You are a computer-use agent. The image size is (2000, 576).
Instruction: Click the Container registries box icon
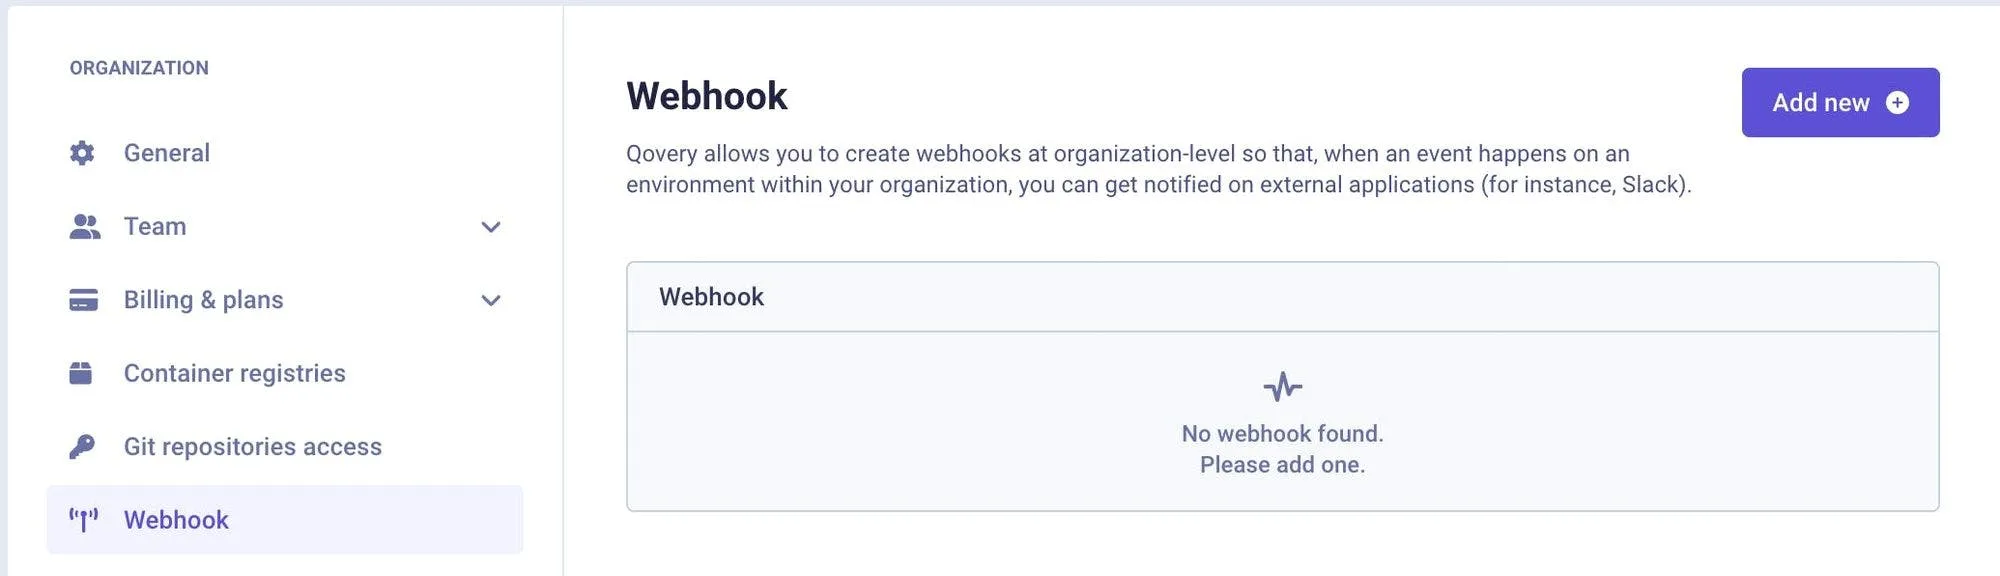(84, 372)
